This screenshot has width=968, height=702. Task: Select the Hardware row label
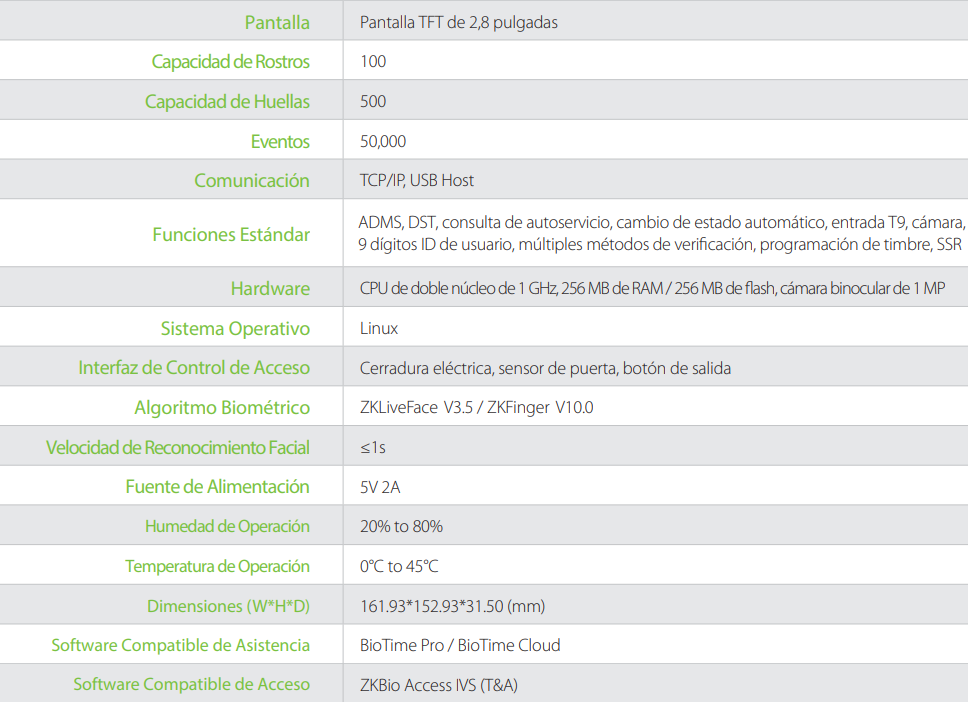(270, 288)
